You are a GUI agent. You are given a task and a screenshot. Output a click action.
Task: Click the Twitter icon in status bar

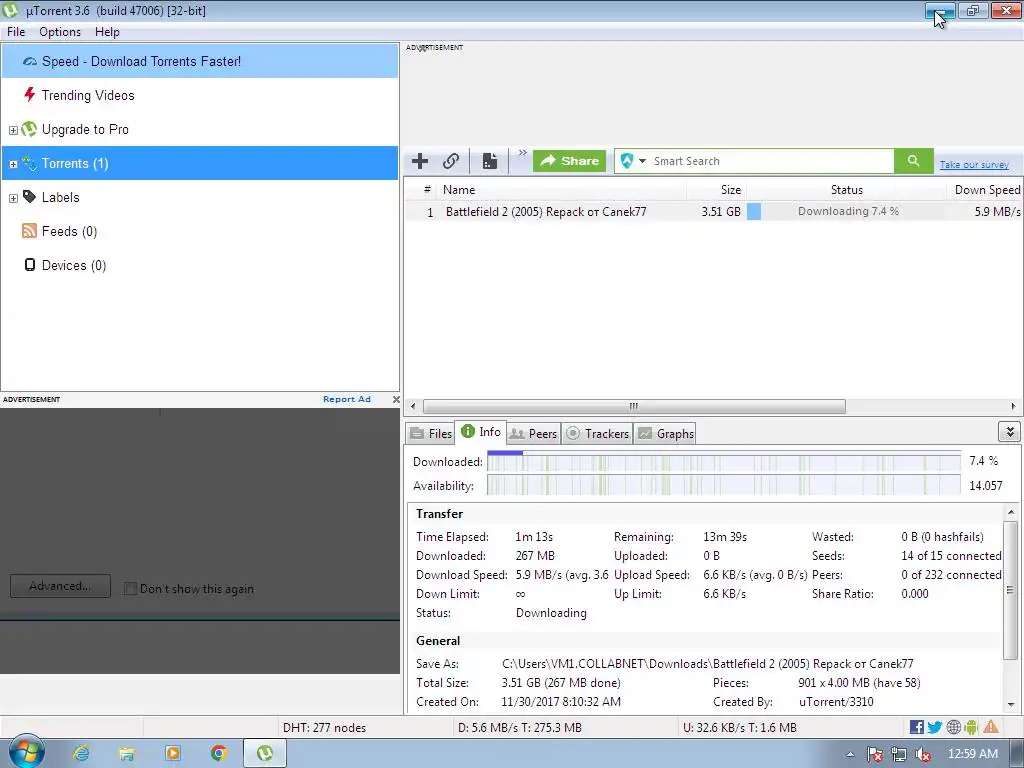935,727
